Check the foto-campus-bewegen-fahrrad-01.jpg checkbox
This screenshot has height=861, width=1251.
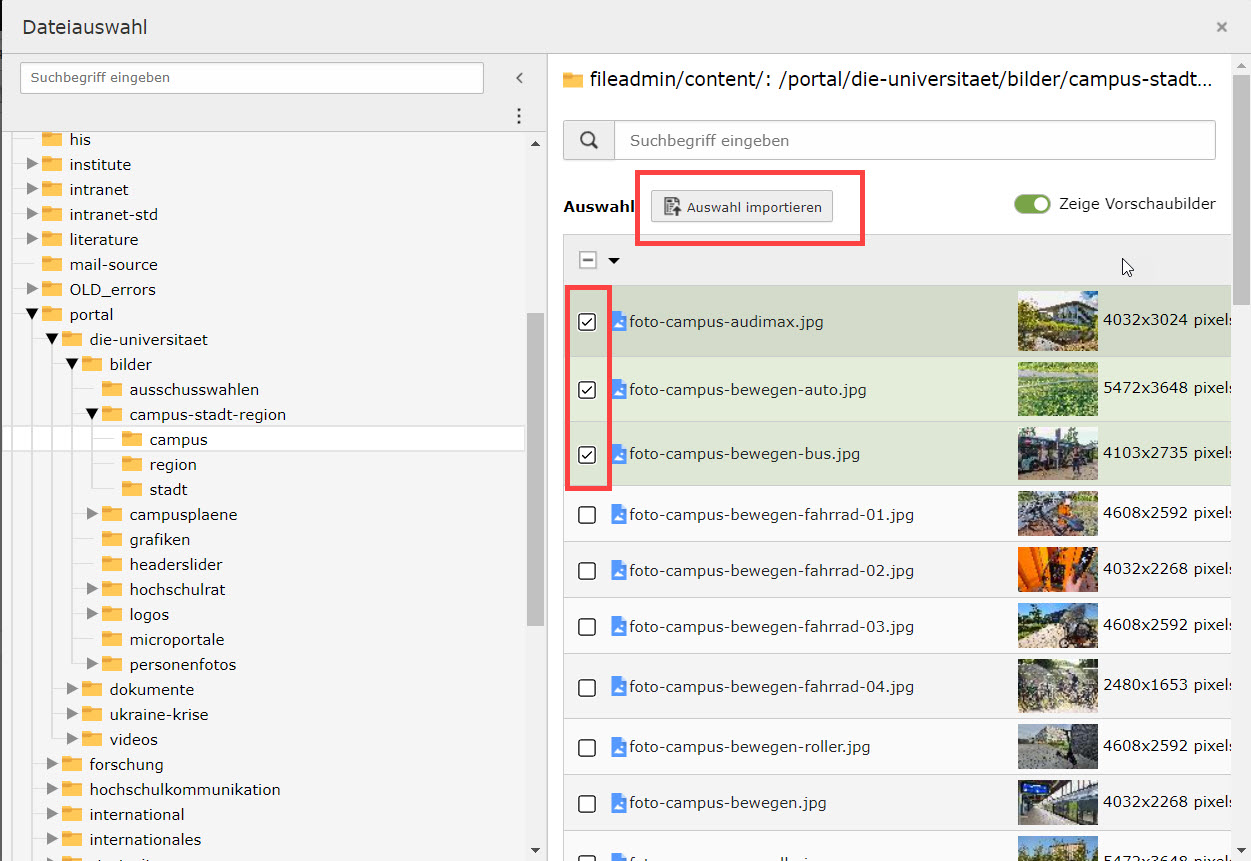587,515
